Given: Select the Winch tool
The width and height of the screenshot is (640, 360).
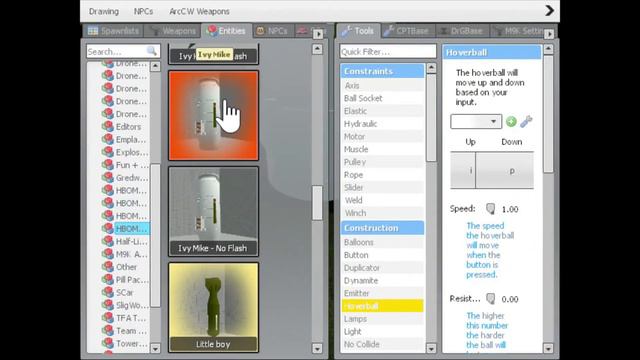Looking at the screenshot, I should 382,213.
